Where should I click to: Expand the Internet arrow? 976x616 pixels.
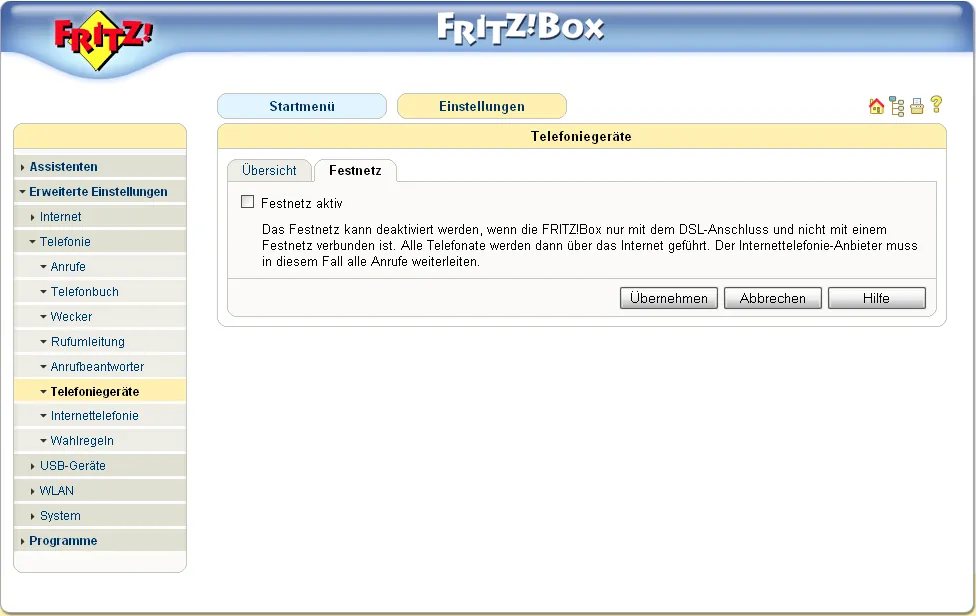click(32, 217)
